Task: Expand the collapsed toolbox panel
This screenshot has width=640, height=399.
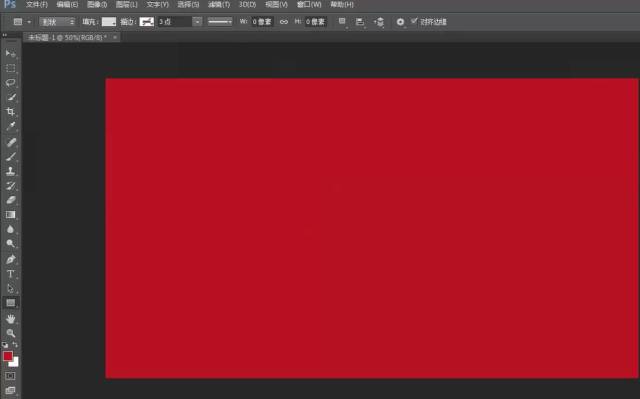Action: (x=4, y=35)
